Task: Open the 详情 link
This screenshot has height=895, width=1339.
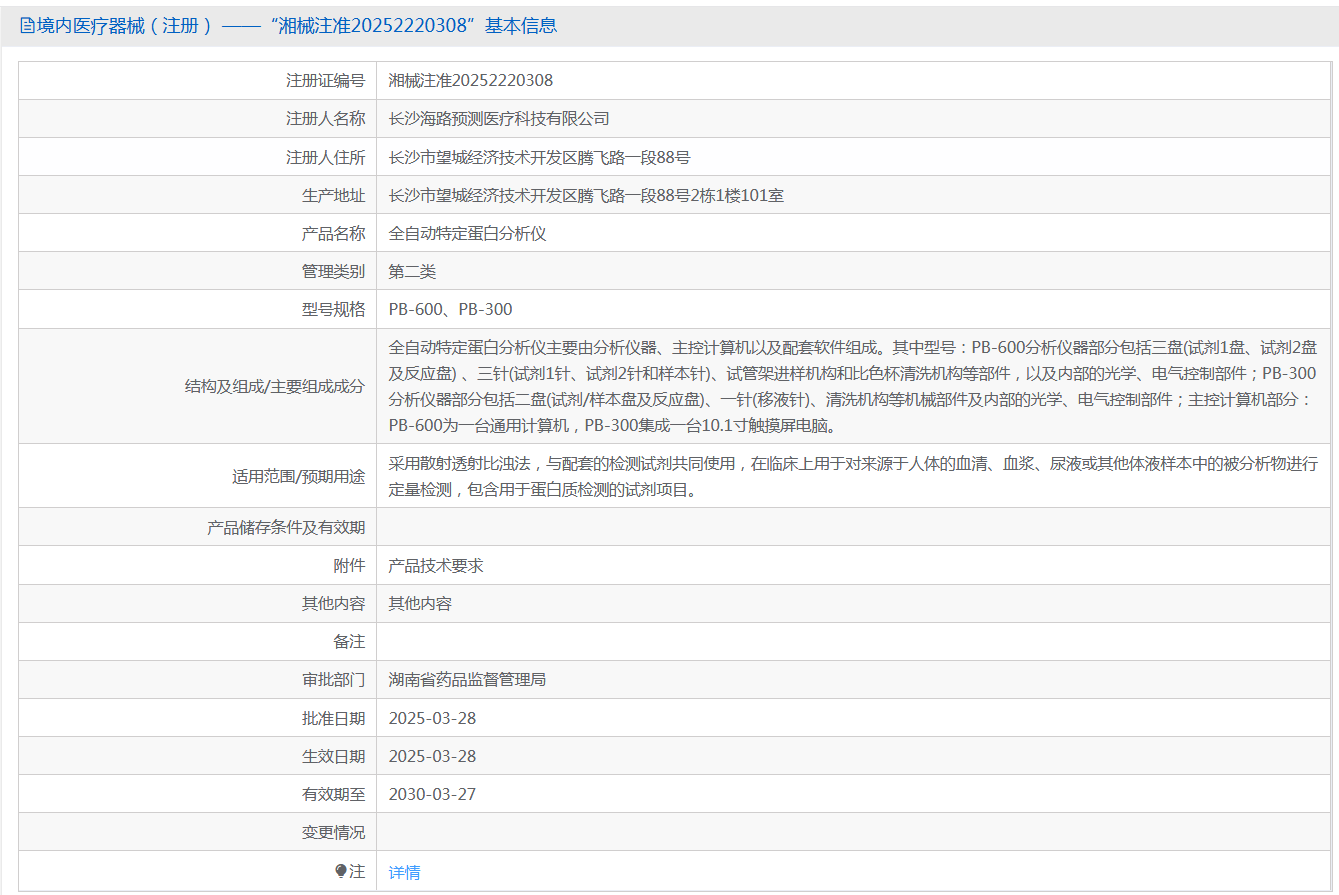Action: [404, 872]
